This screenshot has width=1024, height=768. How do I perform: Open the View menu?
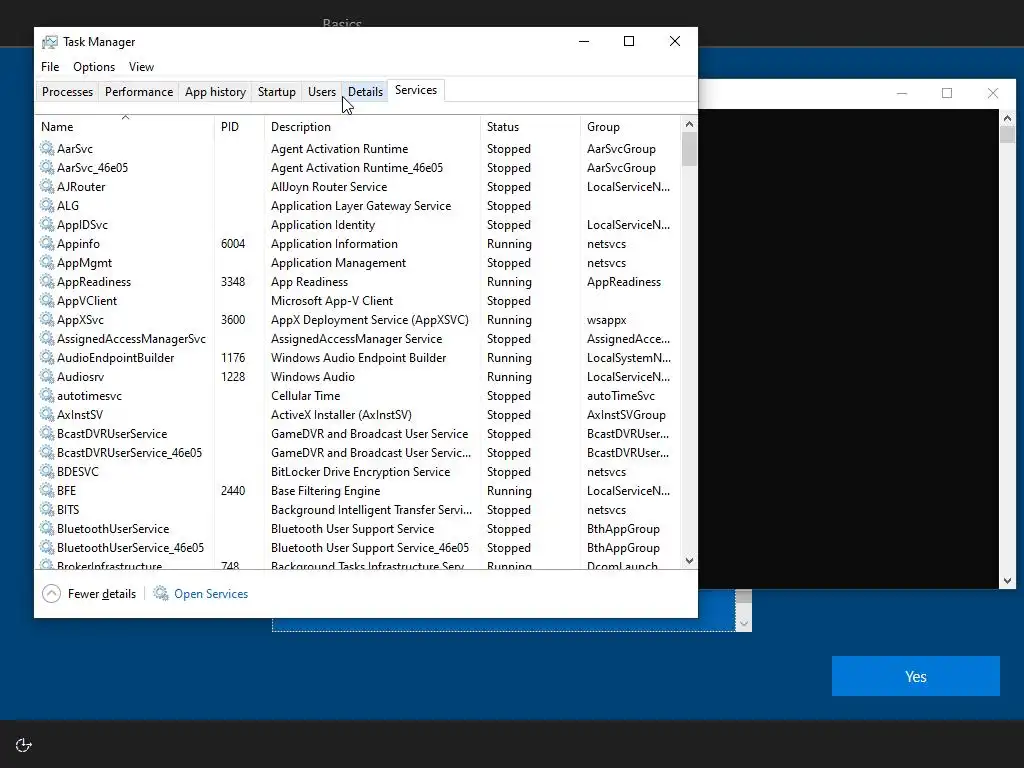tap(141, 67)
